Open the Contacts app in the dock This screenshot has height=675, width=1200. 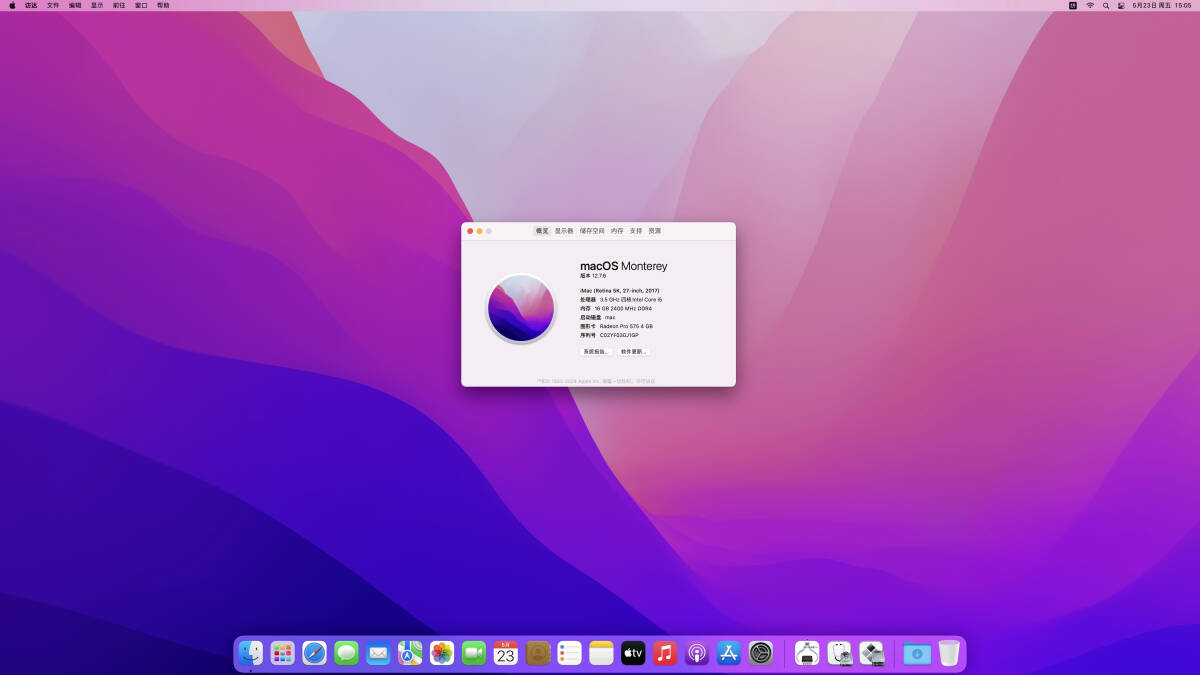point(538,653)
